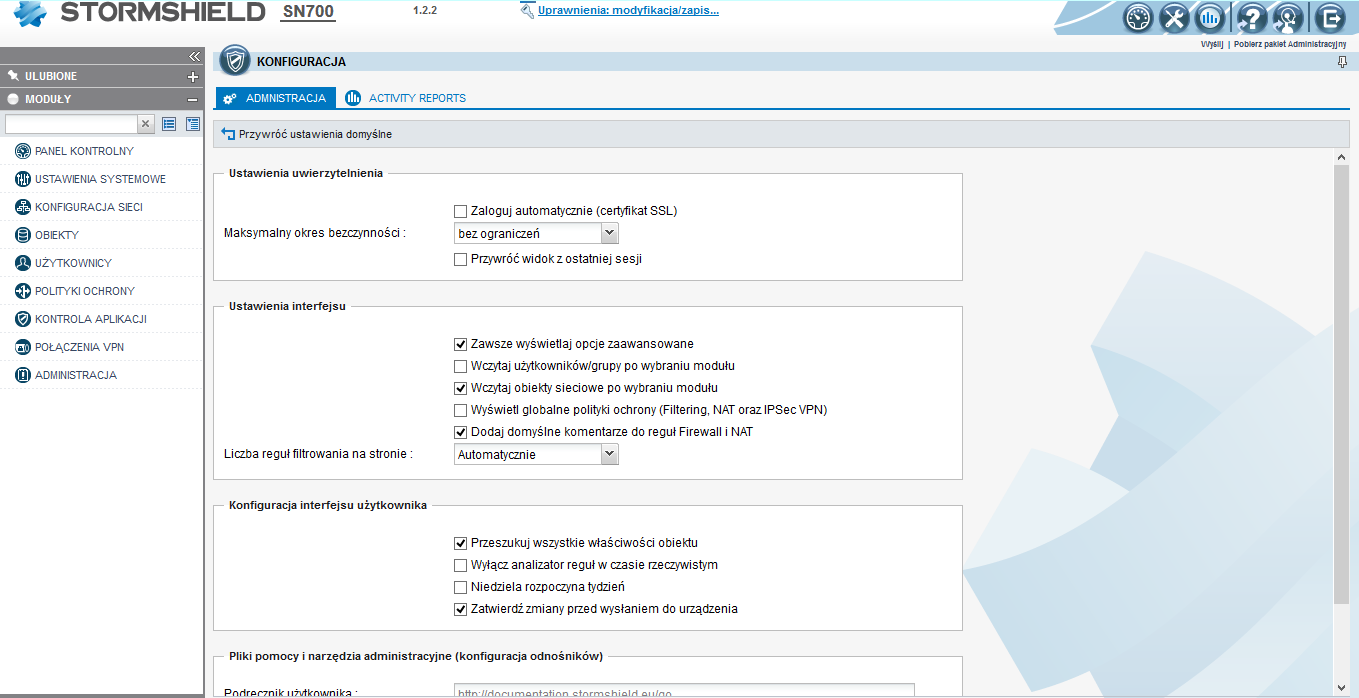
Task: Toggle Zatwierdź zmiany przed wysłaniem do urządzenia
Action: [460, 609]
